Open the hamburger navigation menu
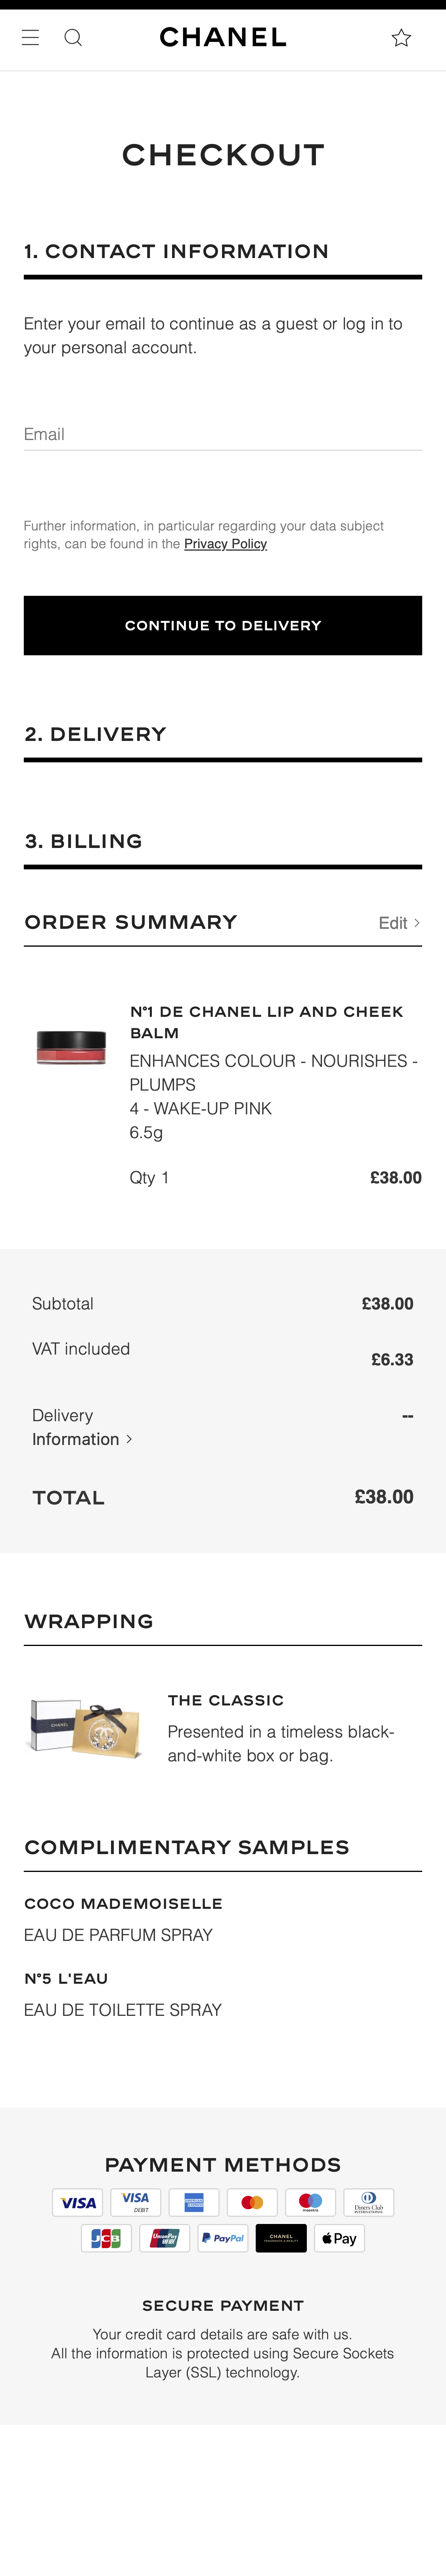 [31, 38]
